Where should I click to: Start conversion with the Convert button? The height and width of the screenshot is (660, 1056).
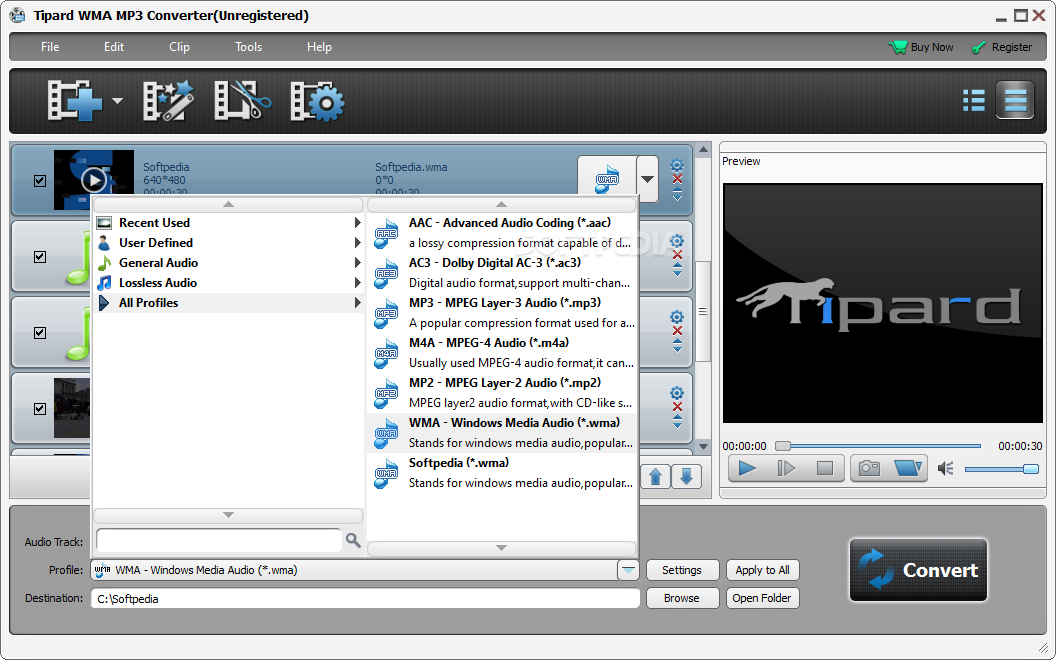coord(919,570)
